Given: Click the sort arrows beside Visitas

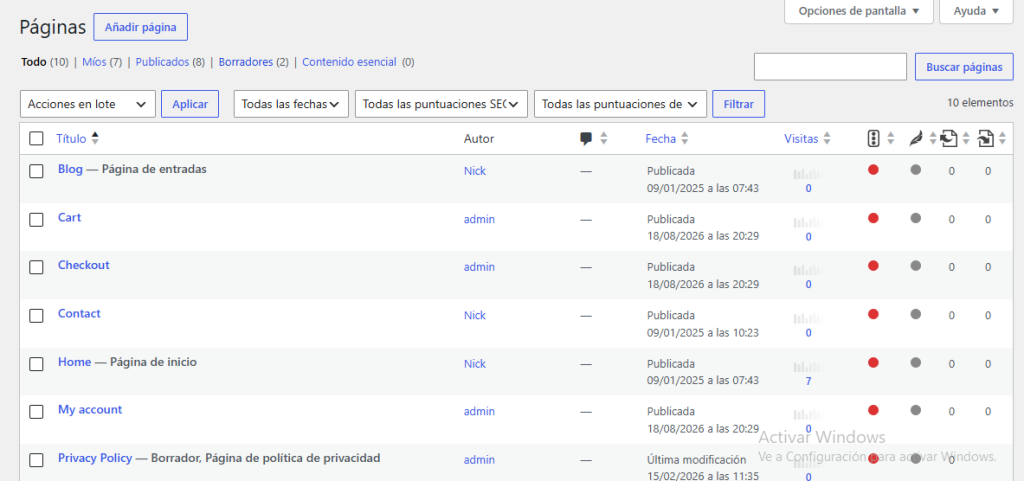Looking at the screenshot, I should (x=827, y=138).
